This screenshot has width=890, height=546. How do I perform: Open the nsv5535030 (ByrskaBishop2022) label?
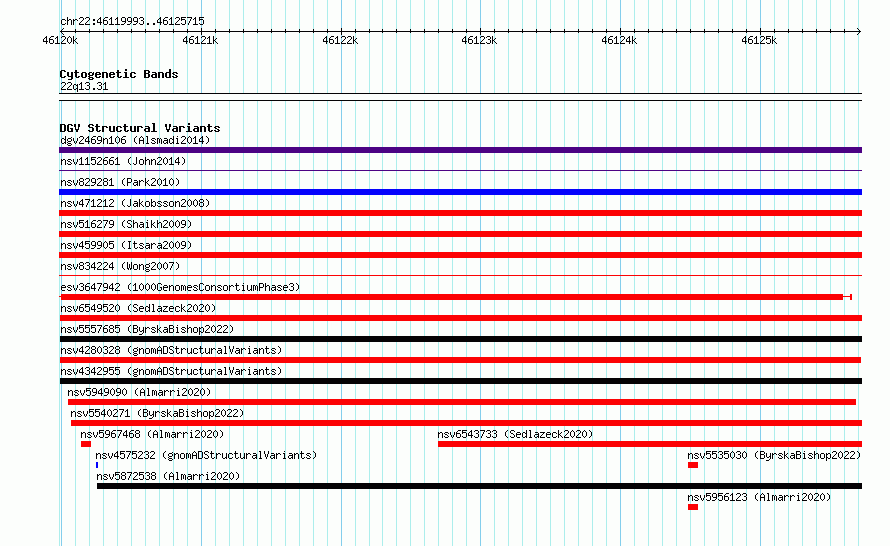774,455
